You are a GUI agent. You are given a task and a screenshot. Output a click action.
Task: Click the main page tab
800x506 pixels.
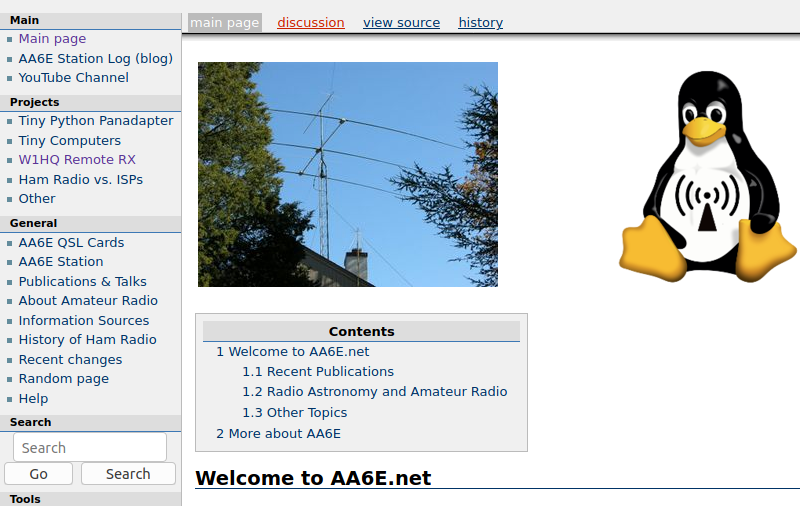click(224, 23)
